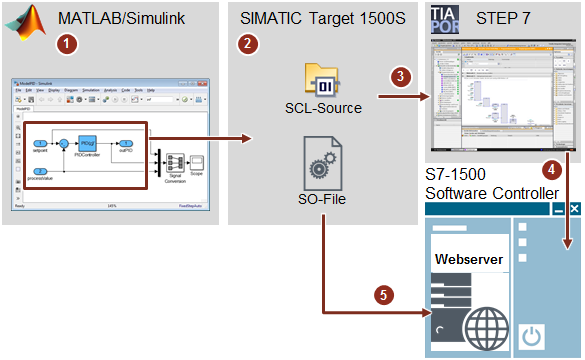Open the Library Browser icon
The image size is (585, 360).
pyautogui.click(x=70, y=99)
